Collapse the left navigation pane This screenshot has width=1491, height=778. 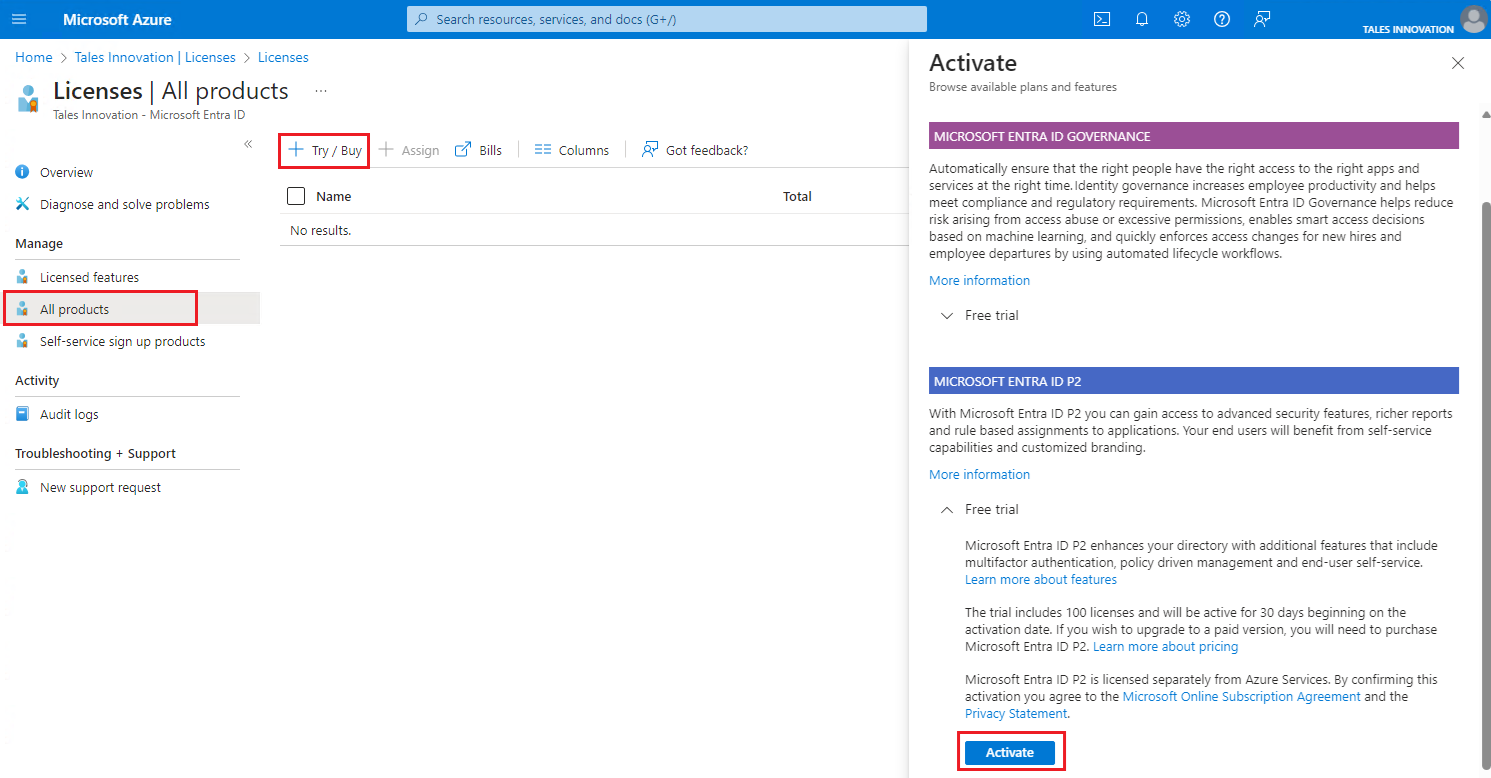(248, 144)
